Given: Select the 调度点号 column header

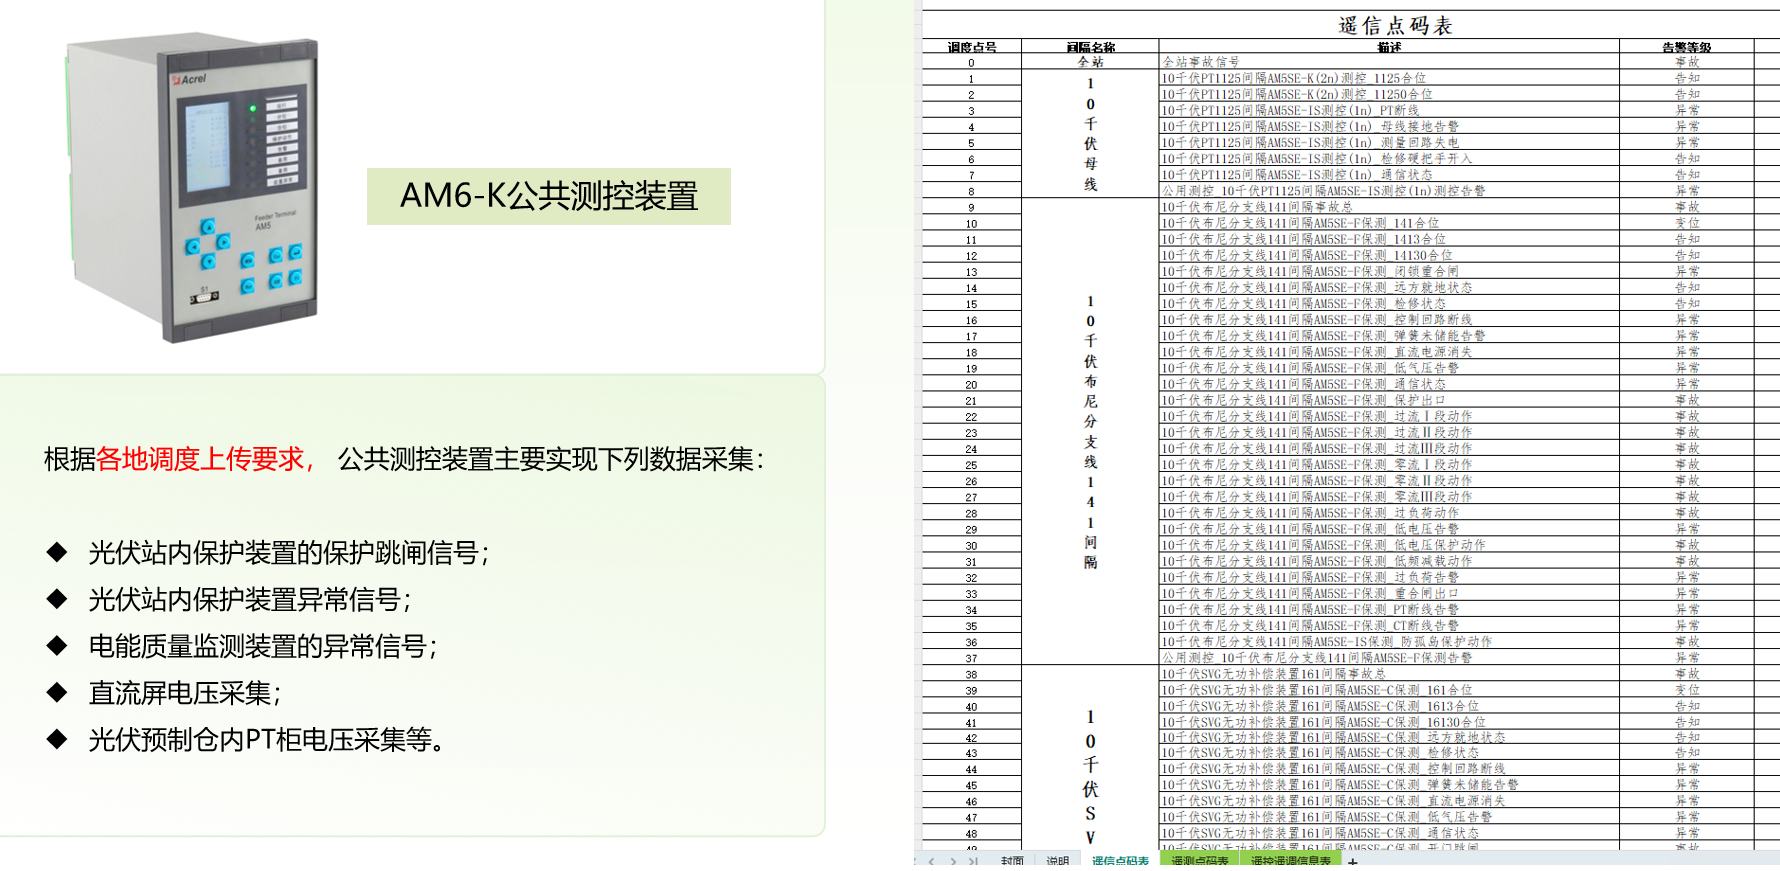Looking at the screenshot, I should 971,47.
